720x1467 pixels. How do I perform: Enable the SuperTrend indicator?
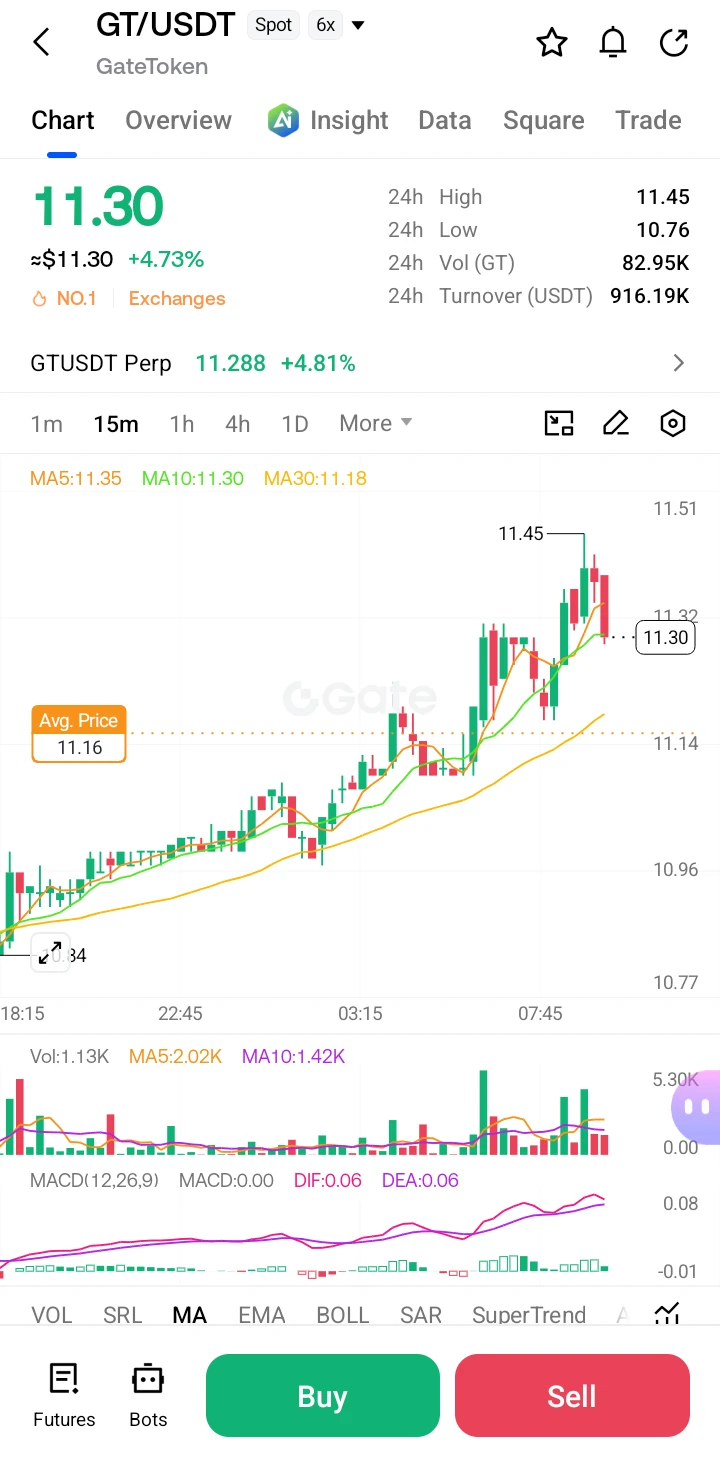pos(529,1314)
